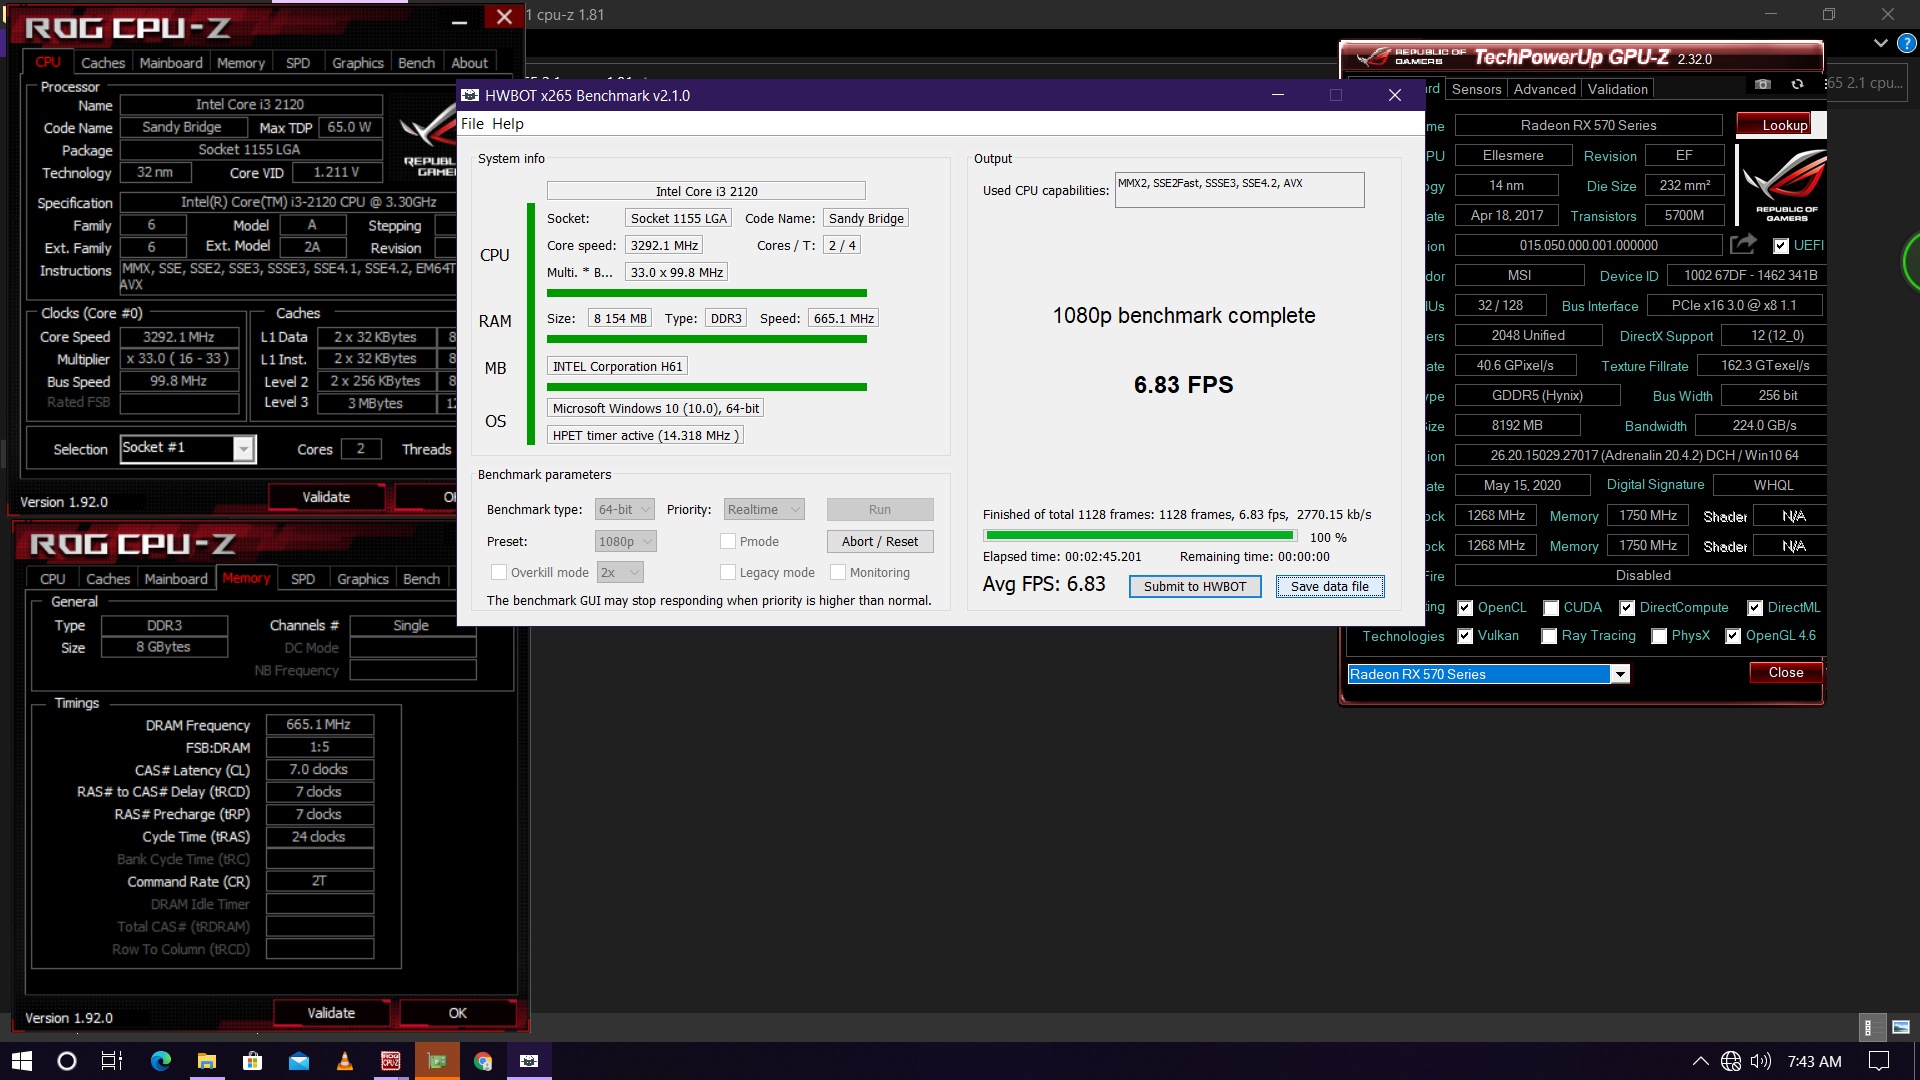Click the Close button in GPU-Z
The height and width of the screenshot is (1080, 1920).
1785,673
